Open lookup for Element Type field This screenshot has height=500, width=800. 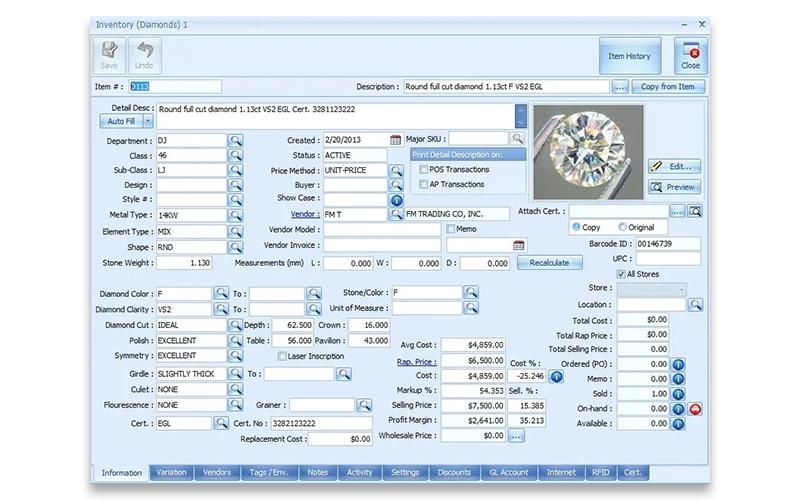[235, 232]
